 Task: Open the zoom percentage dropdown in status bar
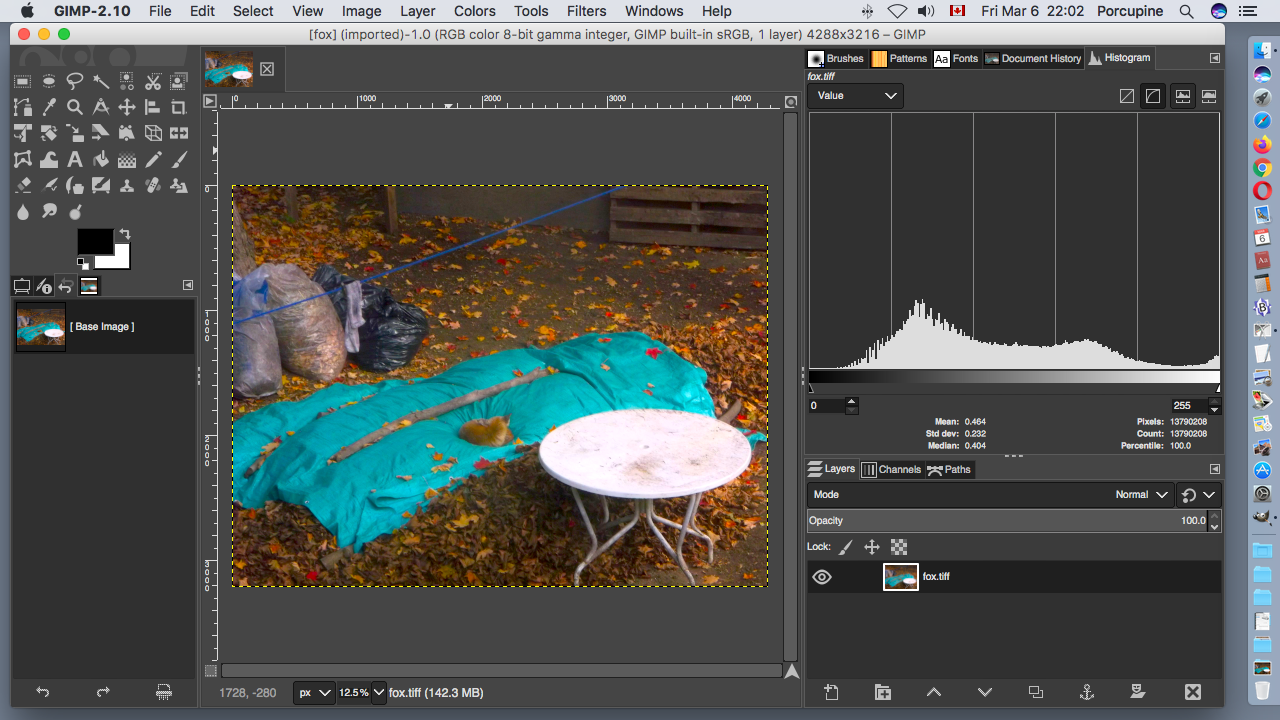click(x=377, y=693)
